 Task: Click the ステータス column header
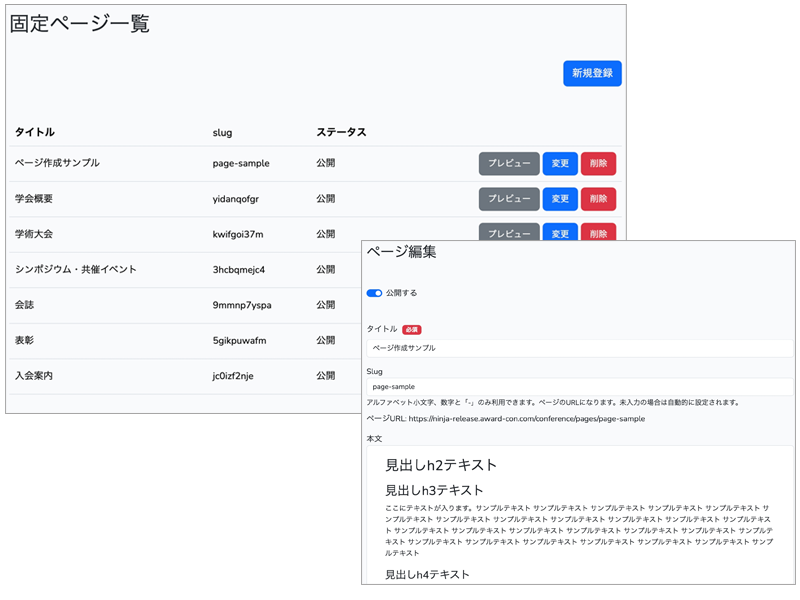[341, 132]
